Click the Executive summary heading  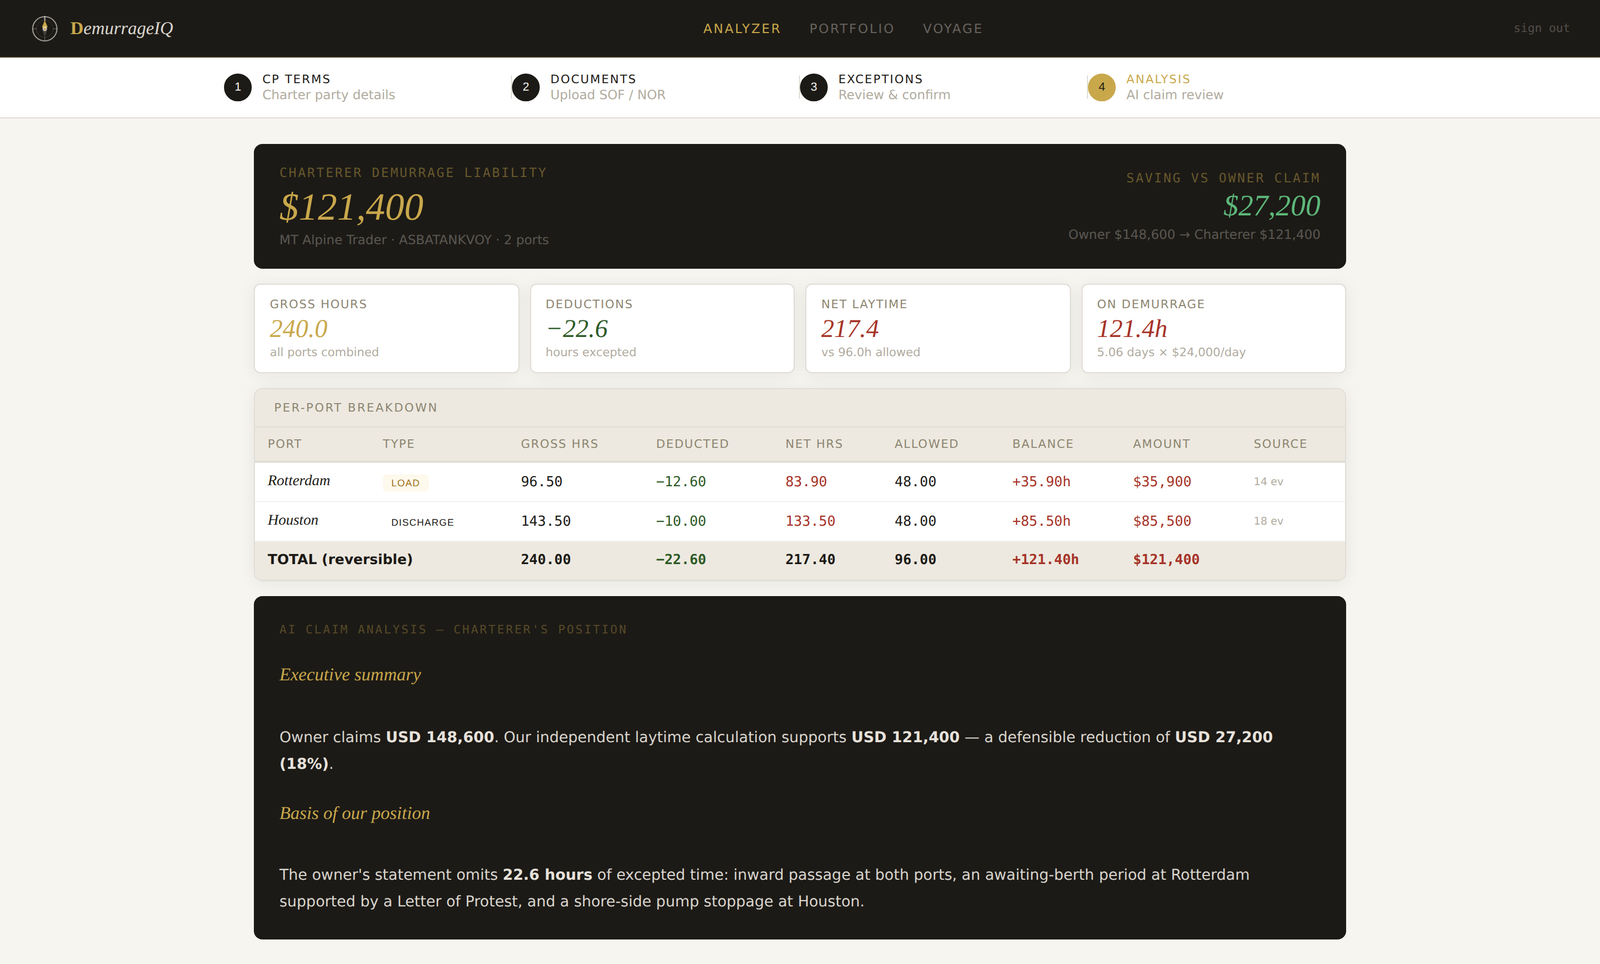(350, 675)
